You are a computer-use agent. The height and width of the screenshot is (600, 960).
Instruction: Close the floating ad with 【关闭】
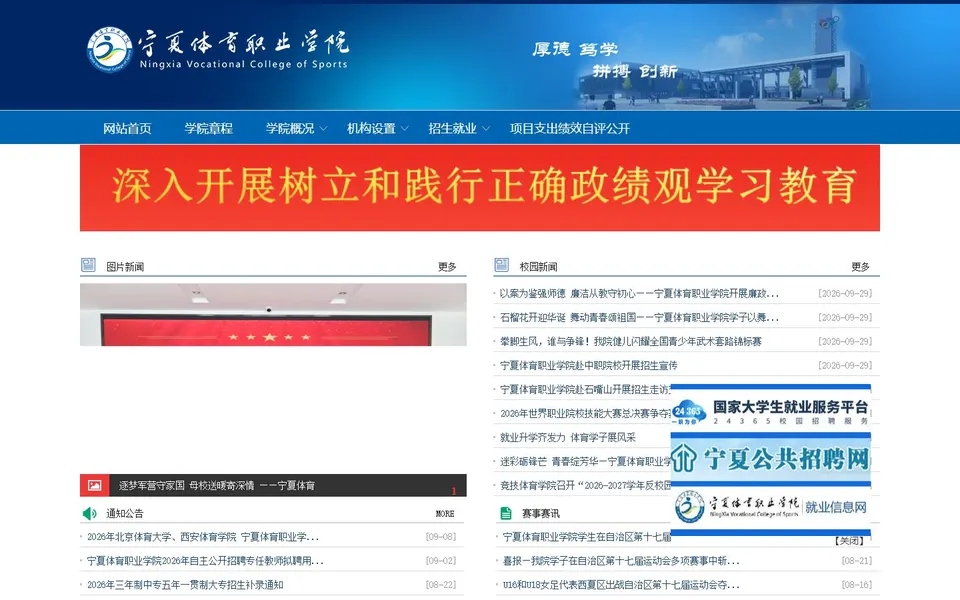(849, 541)
